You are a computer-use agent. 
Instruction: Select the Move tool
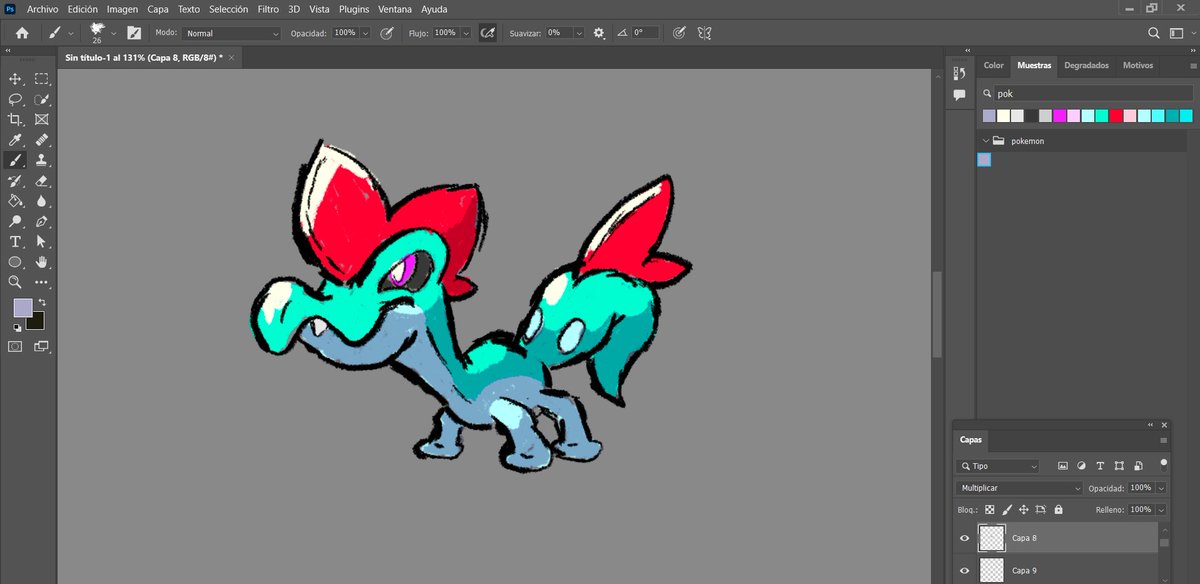click(x=16, y=79)
